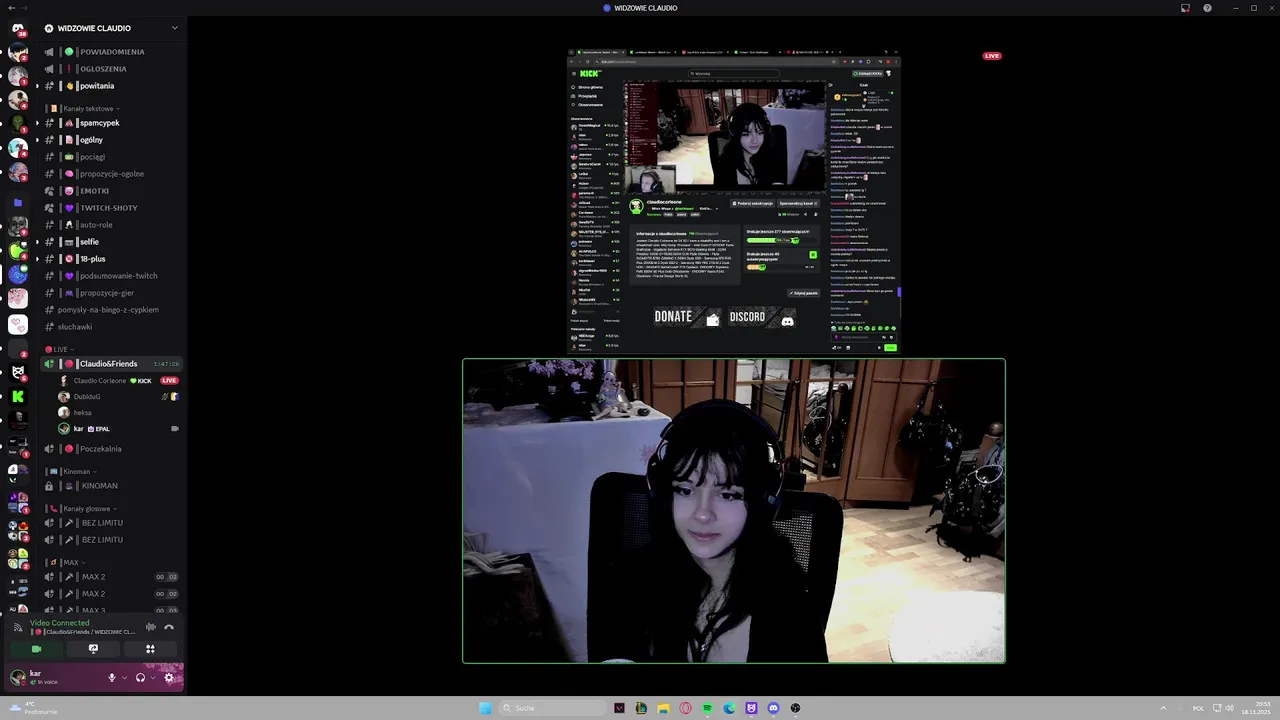Open Opera browser from the taskbar

[685, 708]
